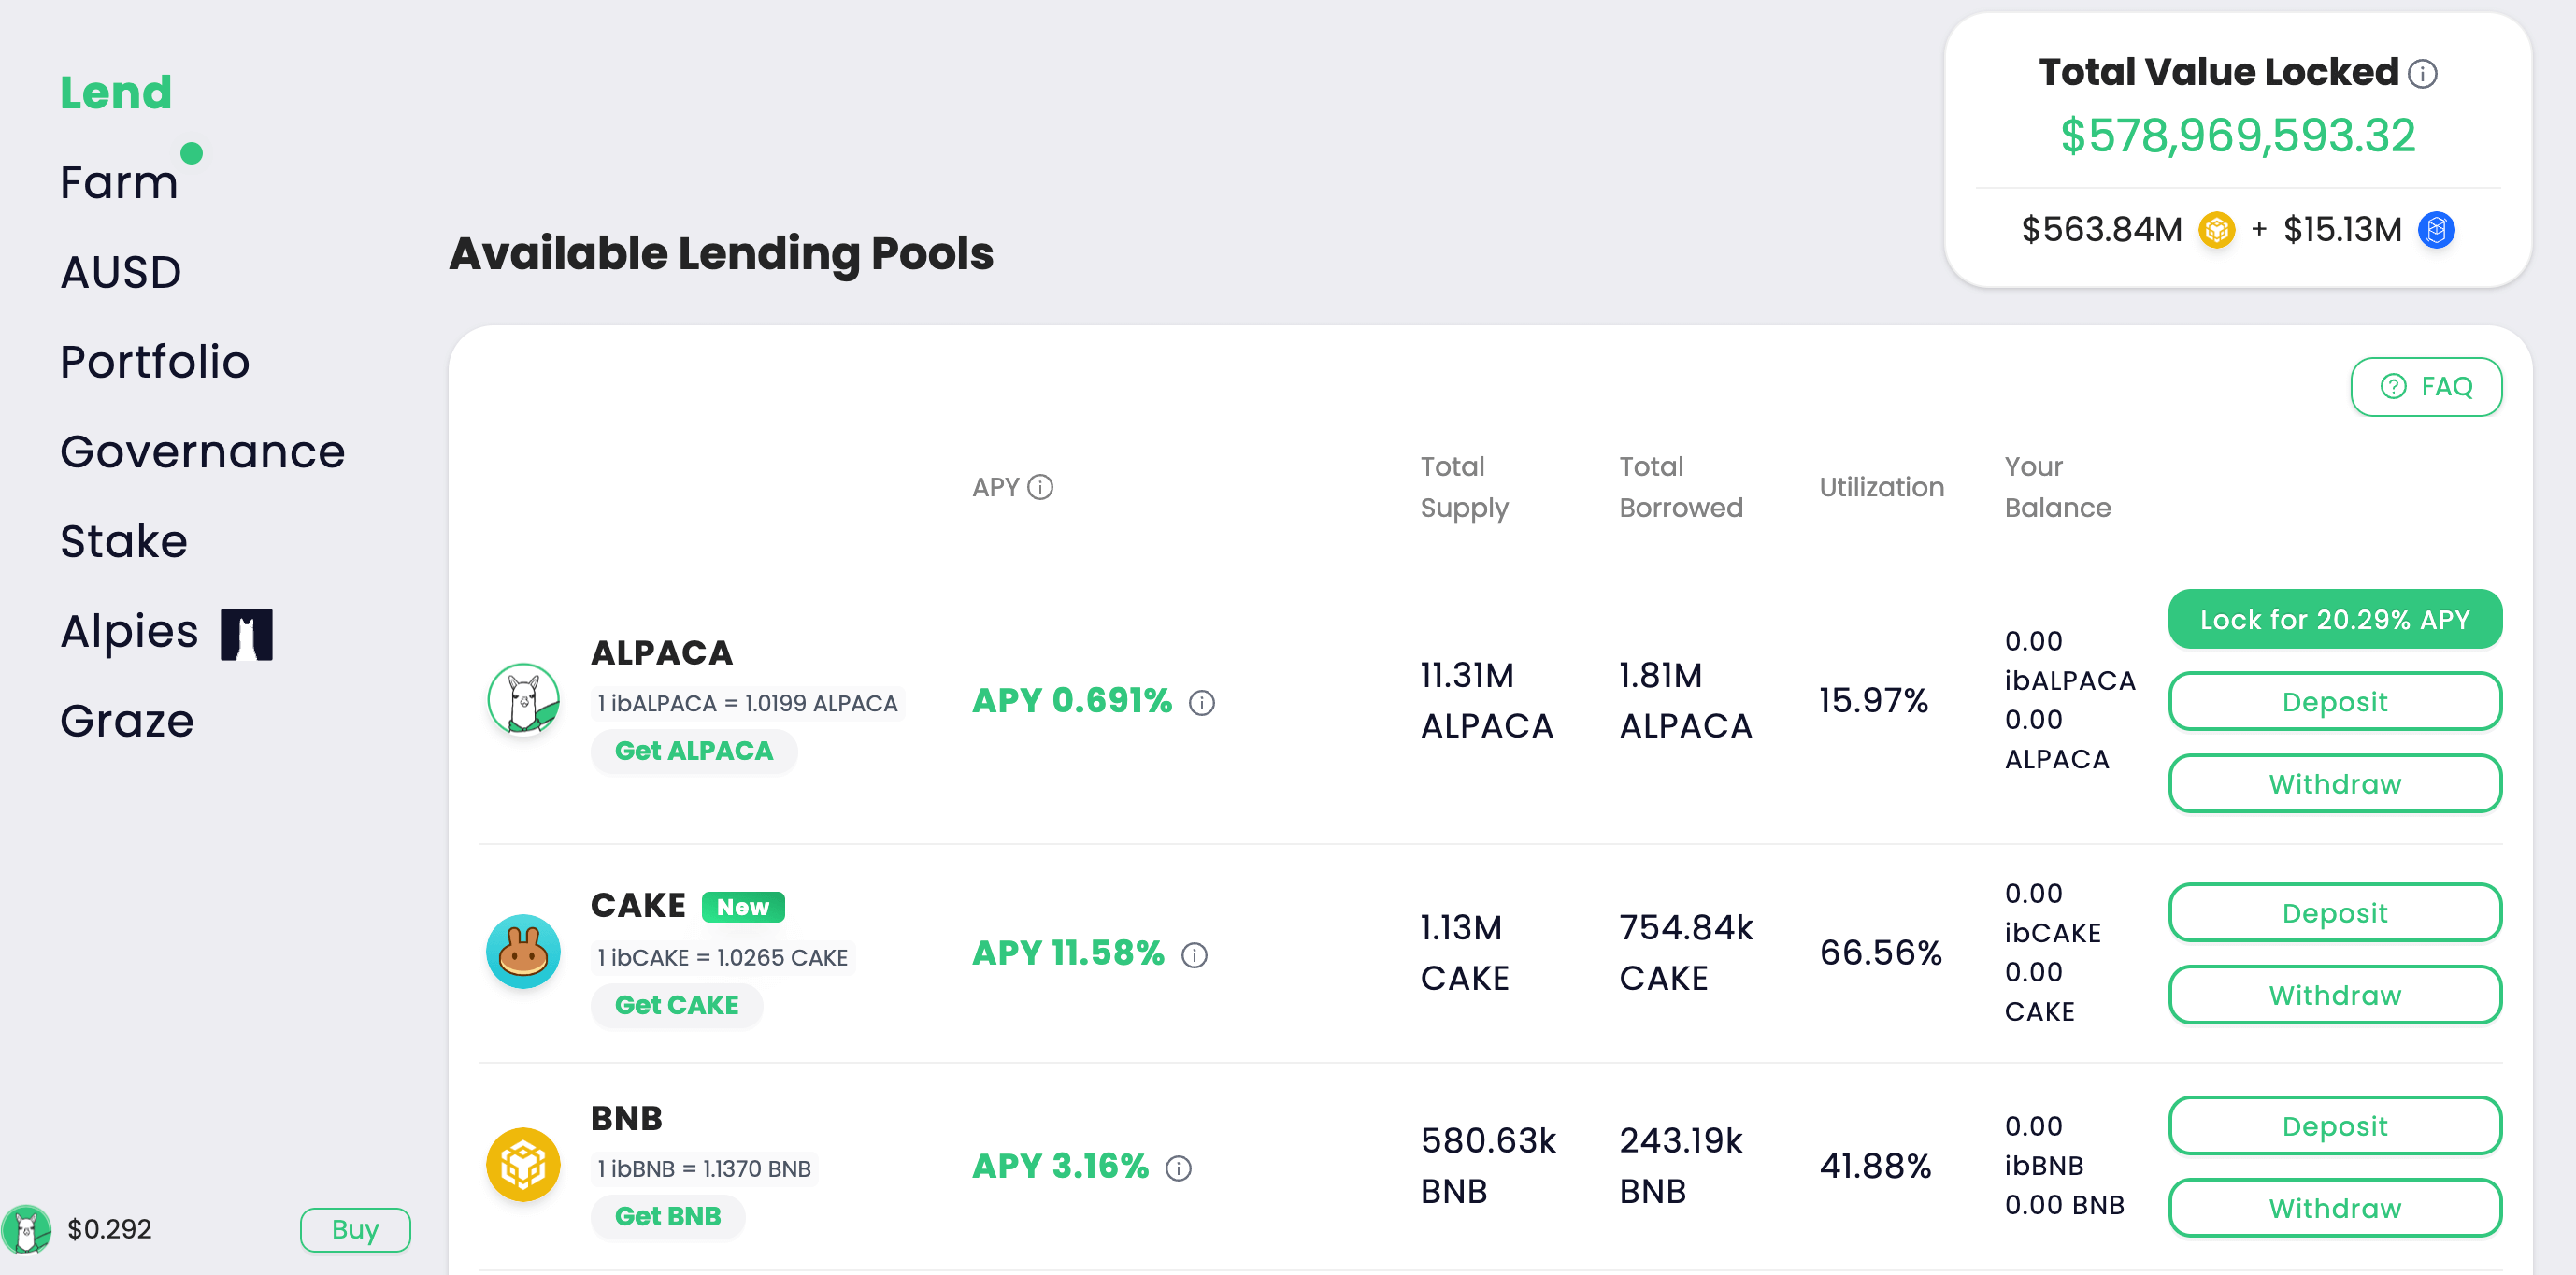
Task: Open the Graze menu item
Action: coord(127,721)
